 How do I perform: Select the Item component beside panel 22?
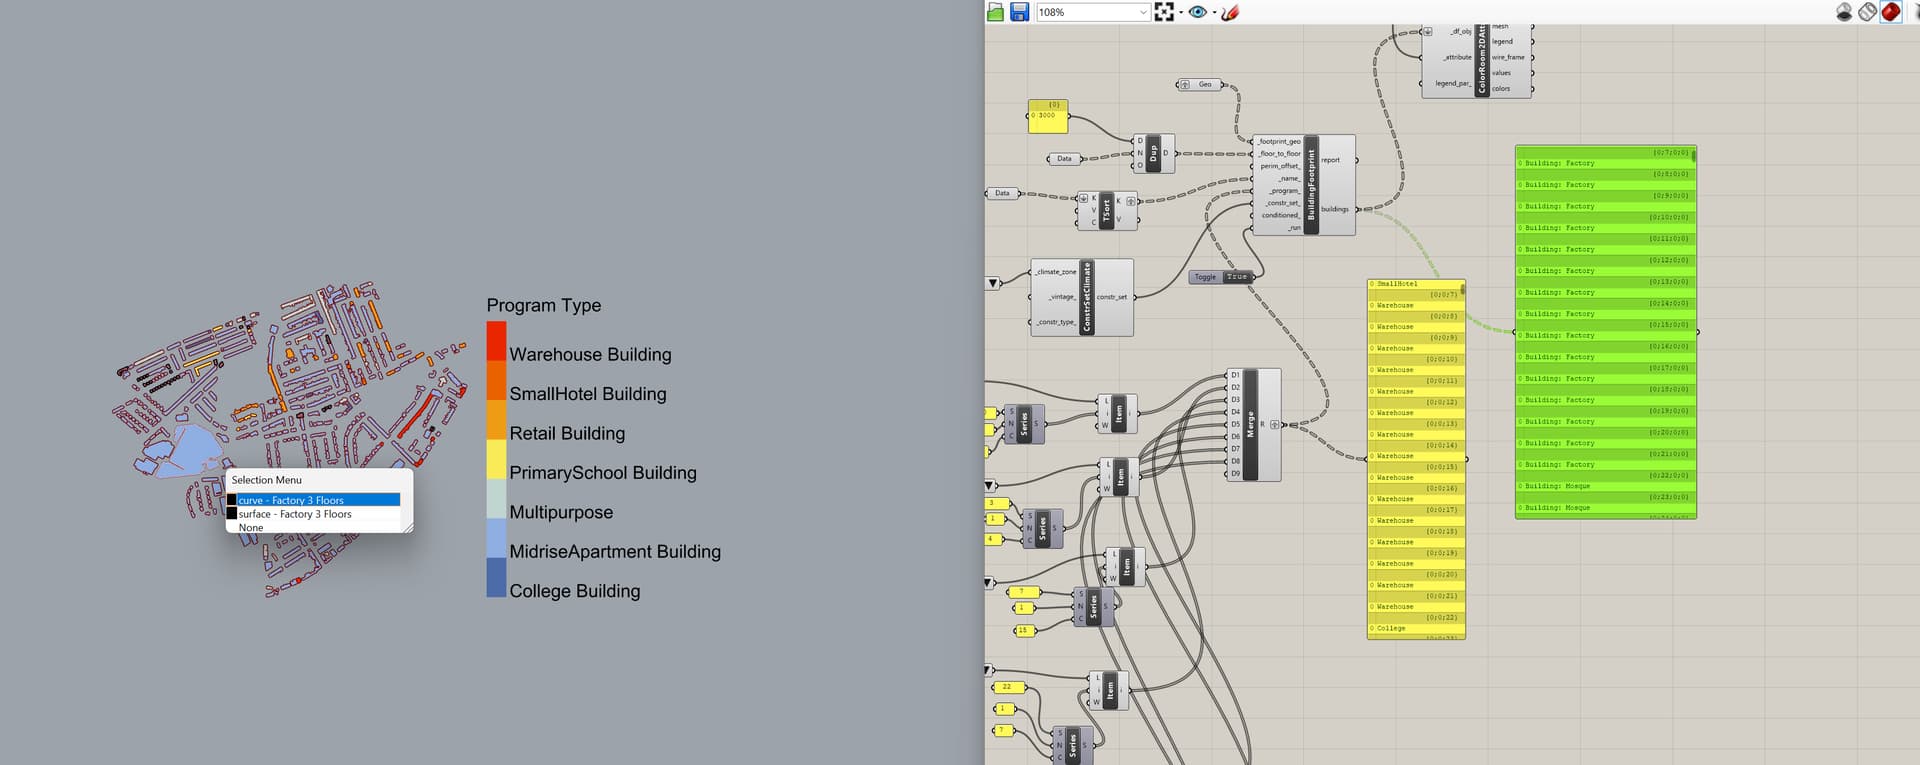pyautogui.click(x=1110, y=690)
